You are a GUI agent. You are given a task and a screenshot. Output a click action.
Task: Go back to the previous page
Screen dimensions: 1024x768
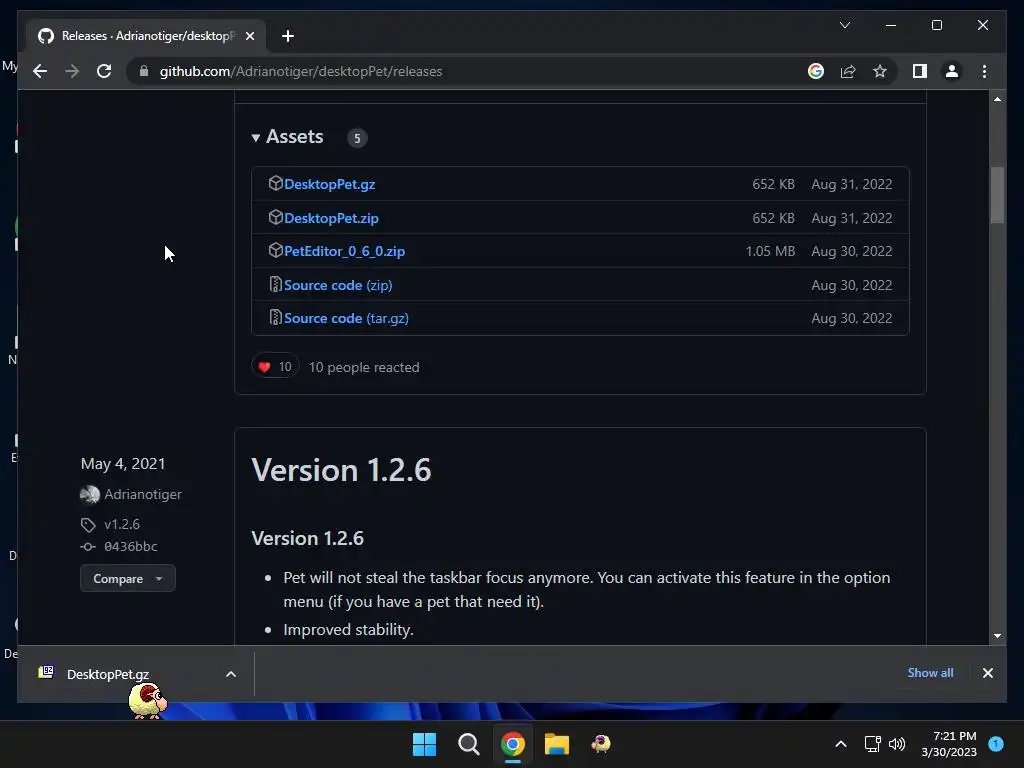pos(40,71)
